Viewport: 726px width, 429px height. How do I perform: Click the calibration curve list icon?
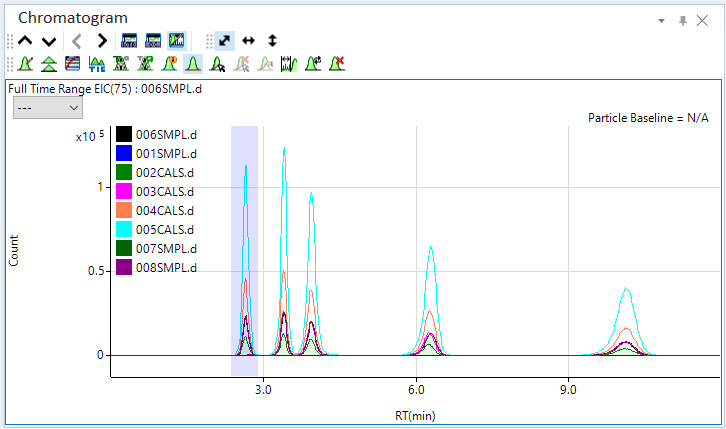tap(73, 64)
